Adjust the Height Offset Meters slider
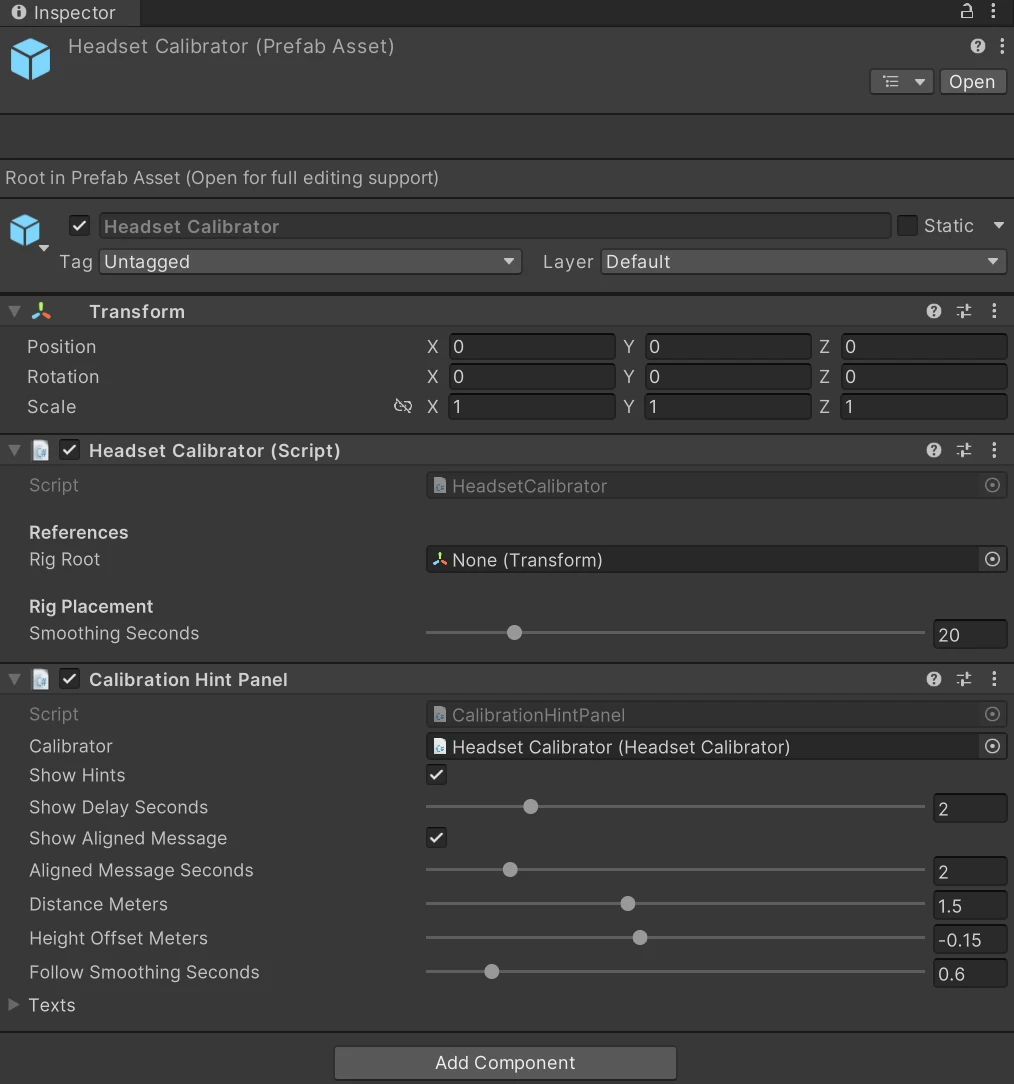Viewport: 1014px width, 1084px height. [675, 937]
